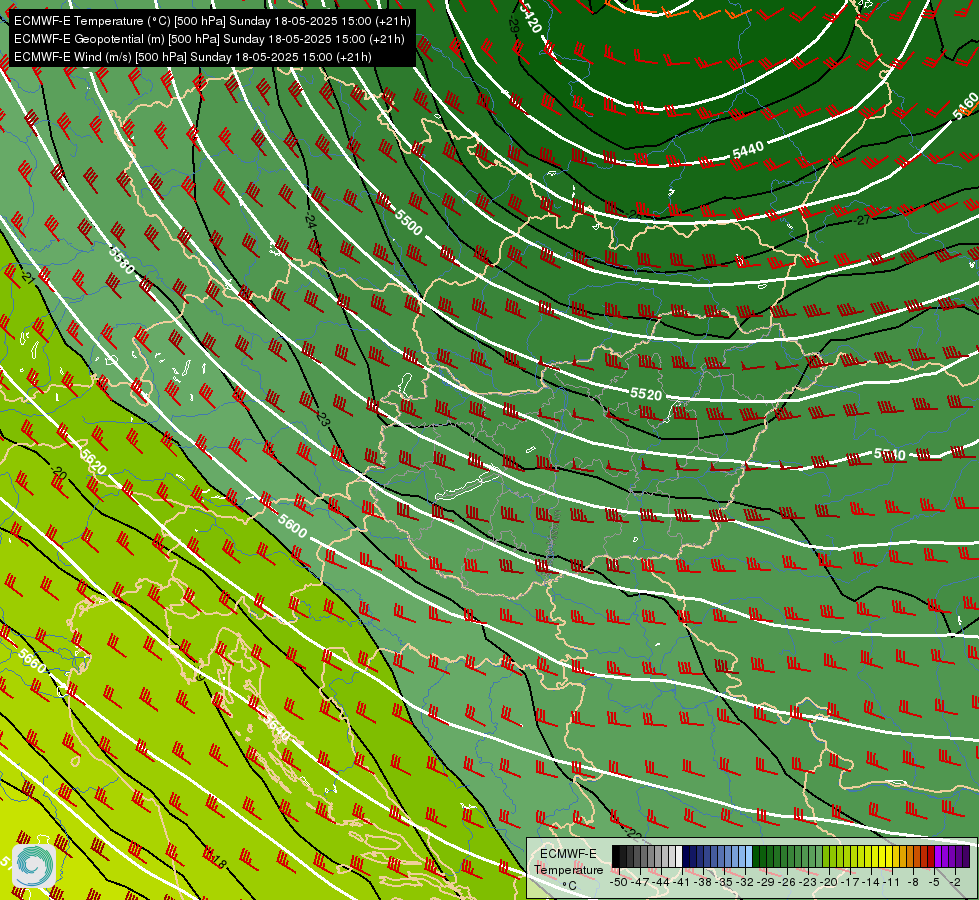
Task: Select the darkest purple swatch at legend end
Action: click(966, 856)
